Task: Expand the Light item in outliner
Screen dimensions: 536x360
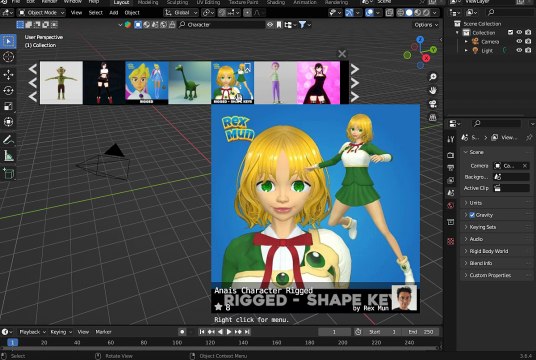Action: click(466, 50)
